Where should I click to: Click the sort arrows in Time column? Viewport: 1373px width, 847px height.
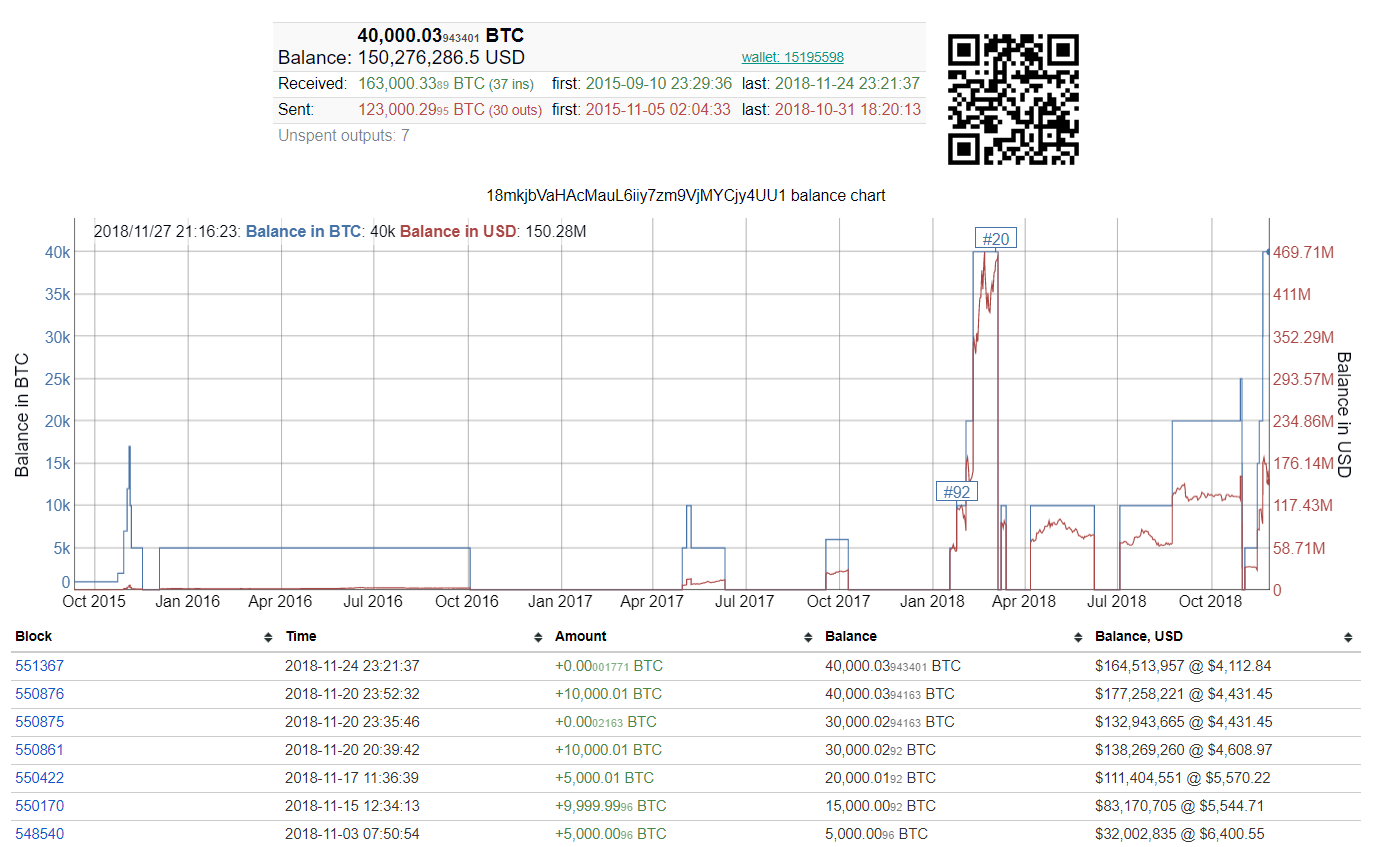pos(537,637)
